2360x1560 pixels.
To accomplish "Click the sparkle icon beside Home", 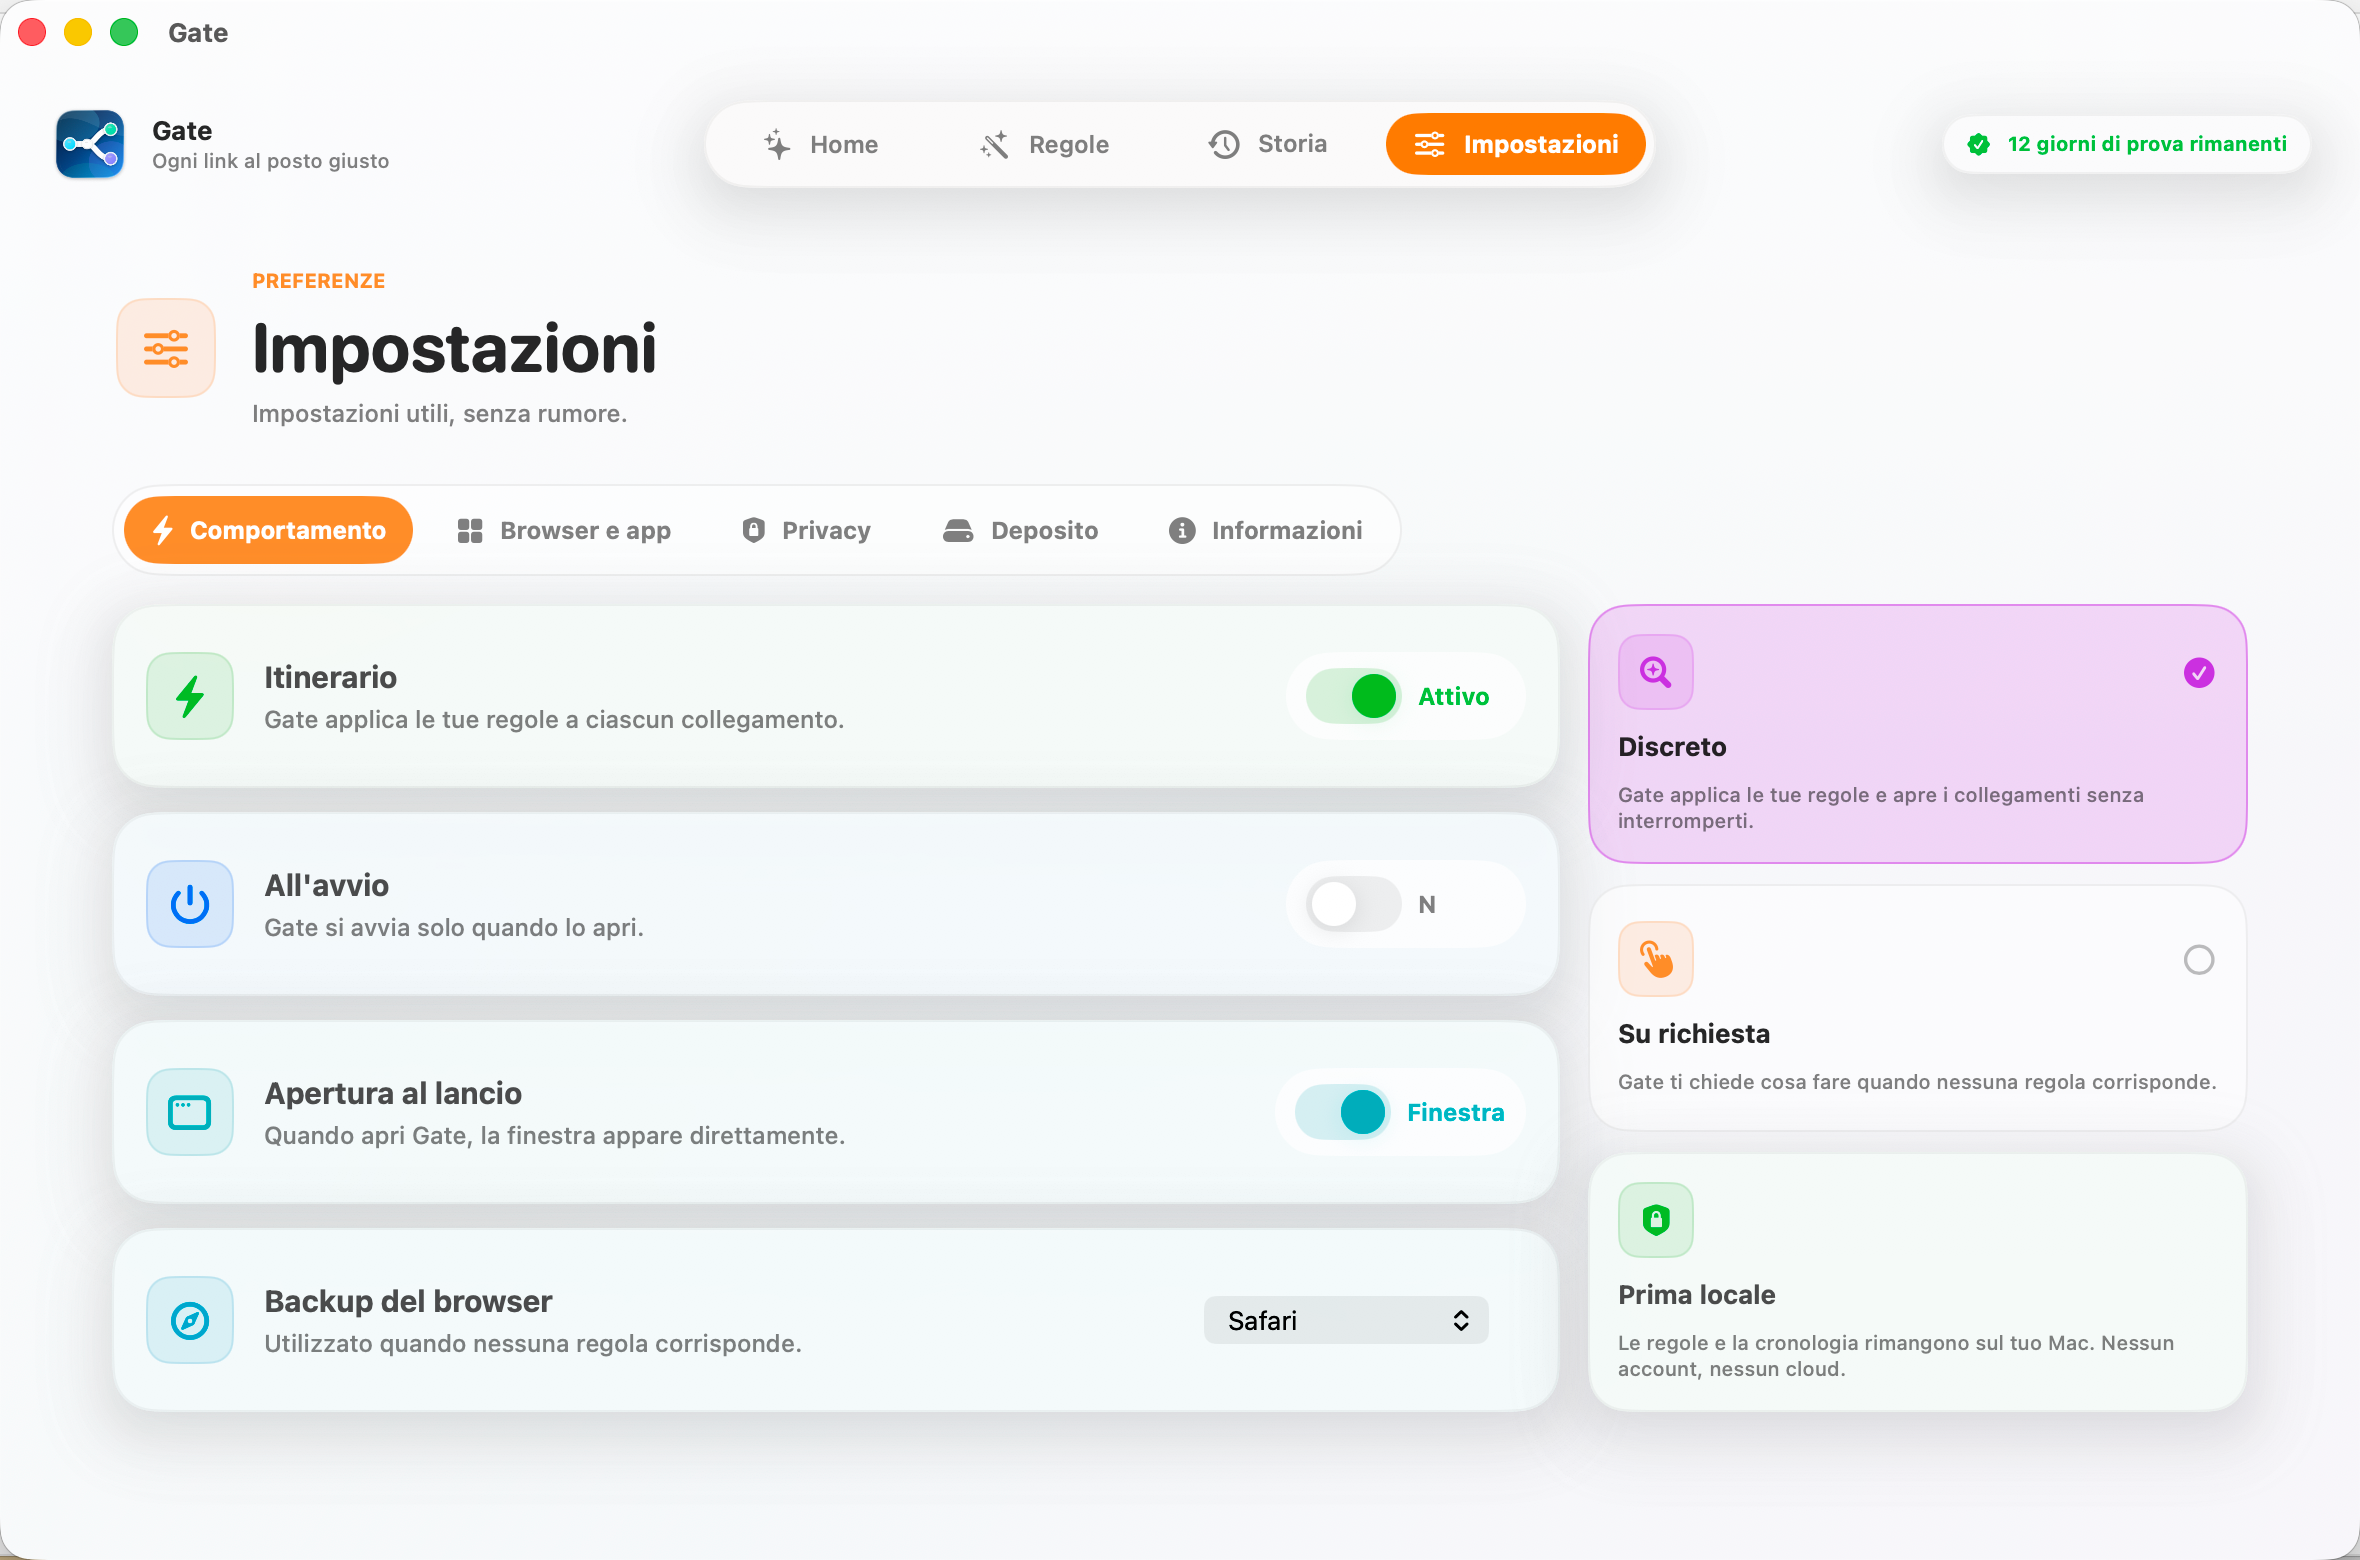I will [x=777, y=145].
